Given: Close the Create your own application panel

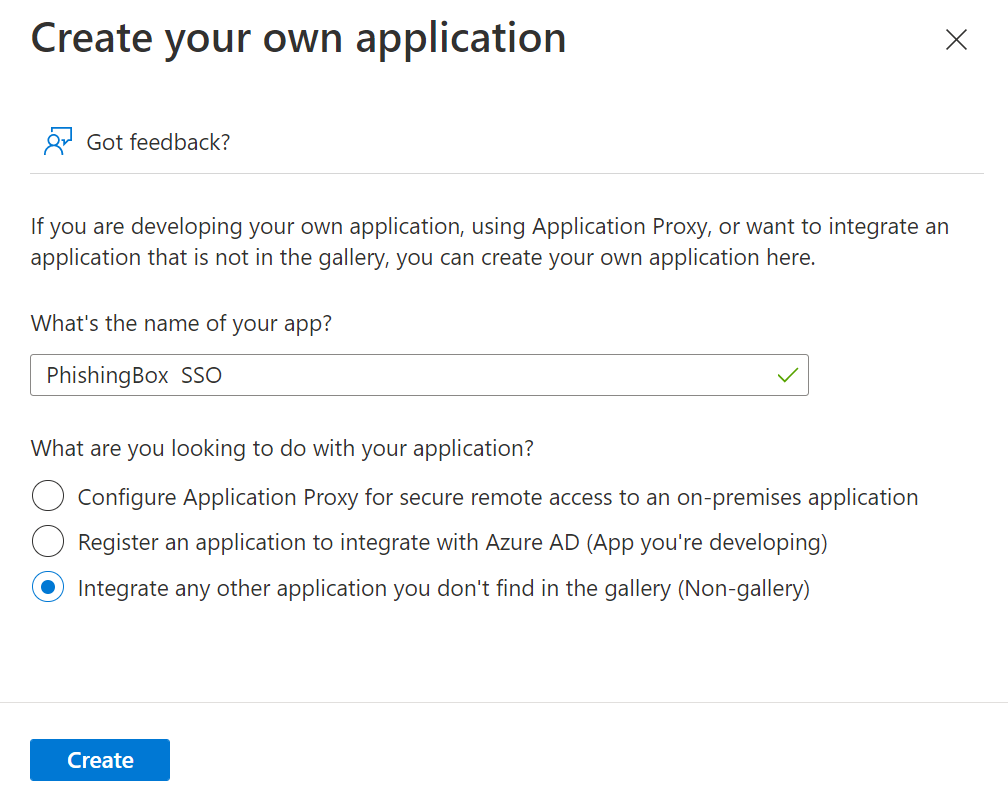Looking at the screenshot, I should 956,40.
